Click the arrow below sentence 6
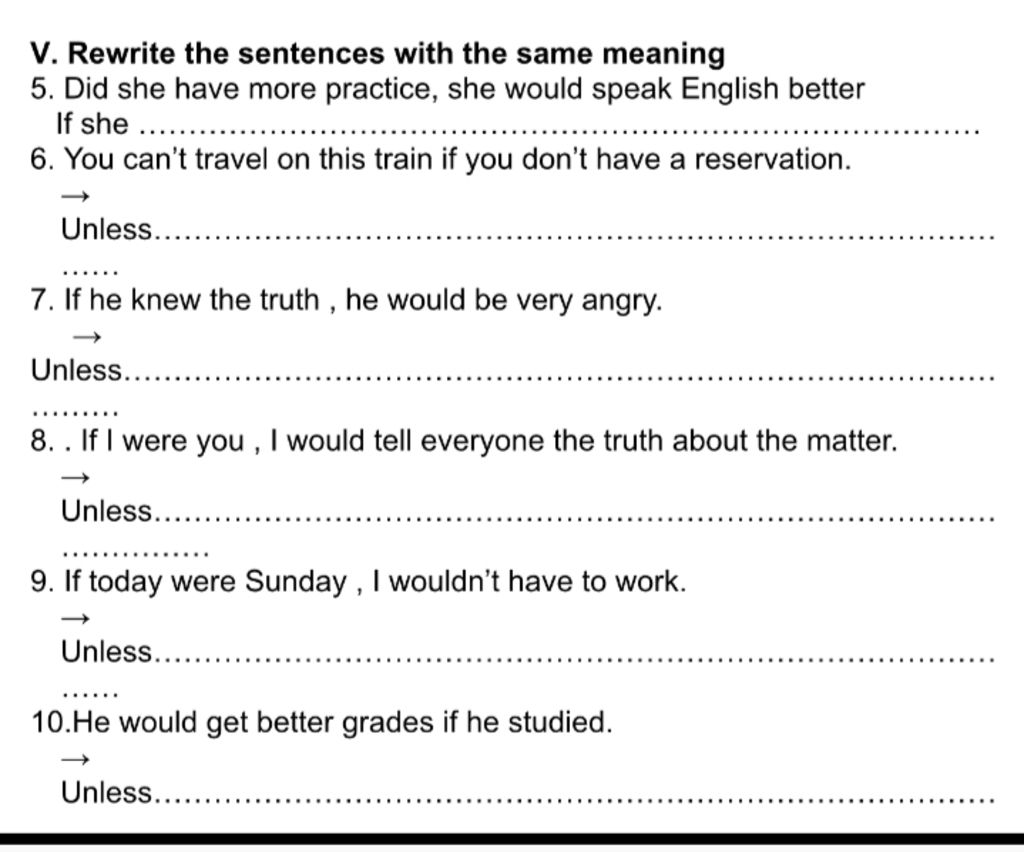 tap(75, 195)
